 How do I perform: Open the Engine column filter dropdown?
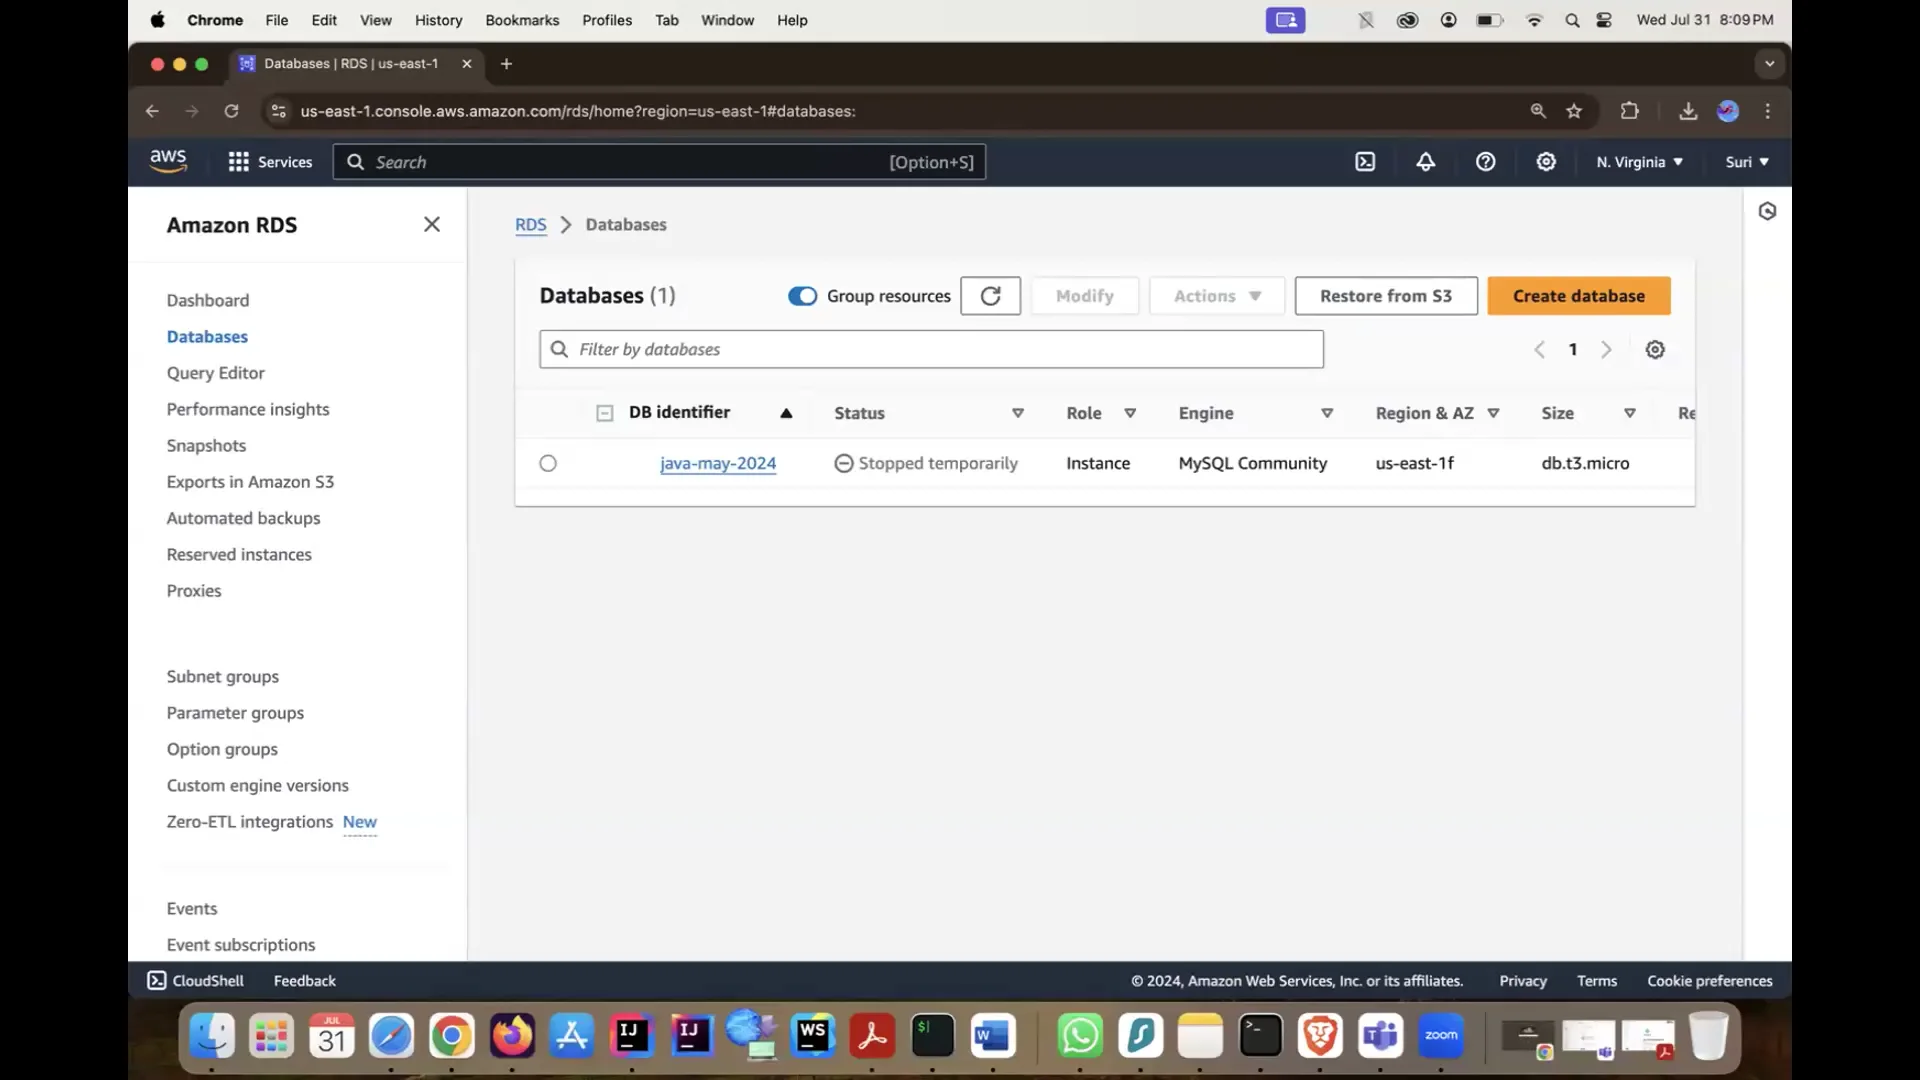click(x=1327, y=412)
